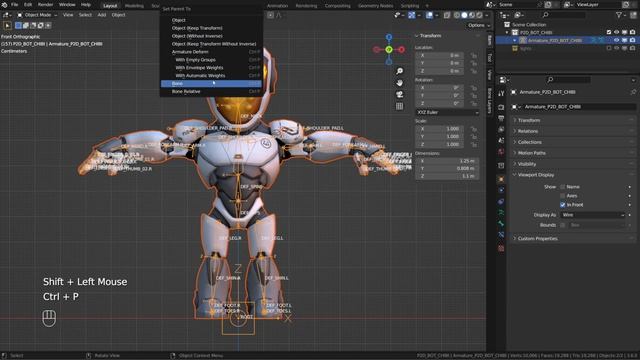This screenshot has height=360, width=640.
Task: Switch to the Compositing workspace tab
Action: point(338,6)
